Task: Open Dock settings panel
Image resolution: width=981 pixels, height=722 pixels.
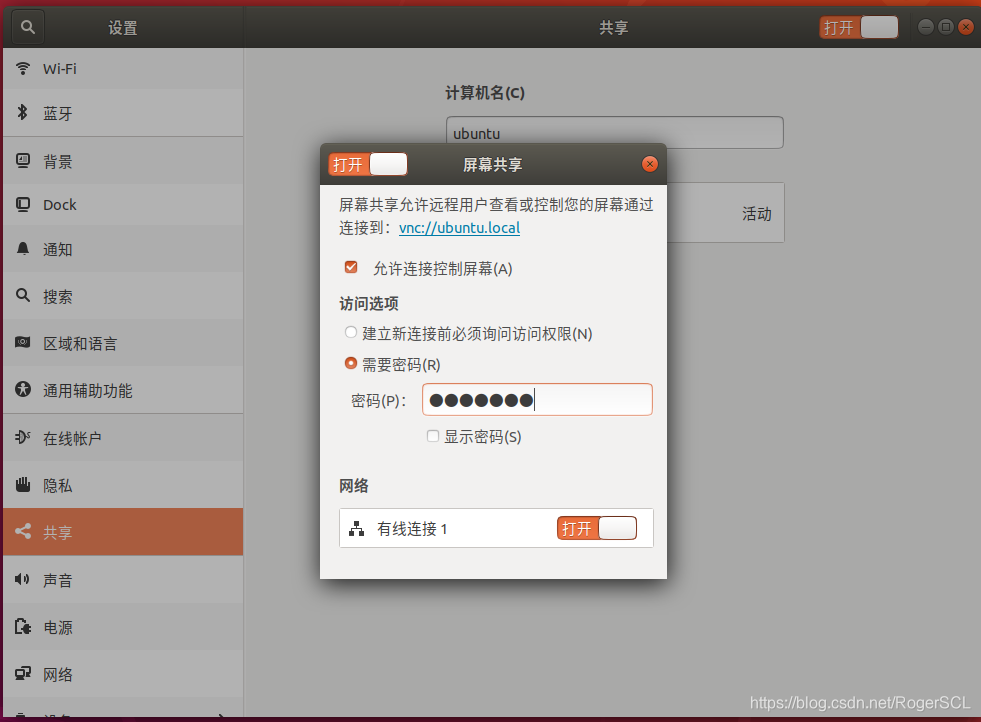Action: point(123,205)
